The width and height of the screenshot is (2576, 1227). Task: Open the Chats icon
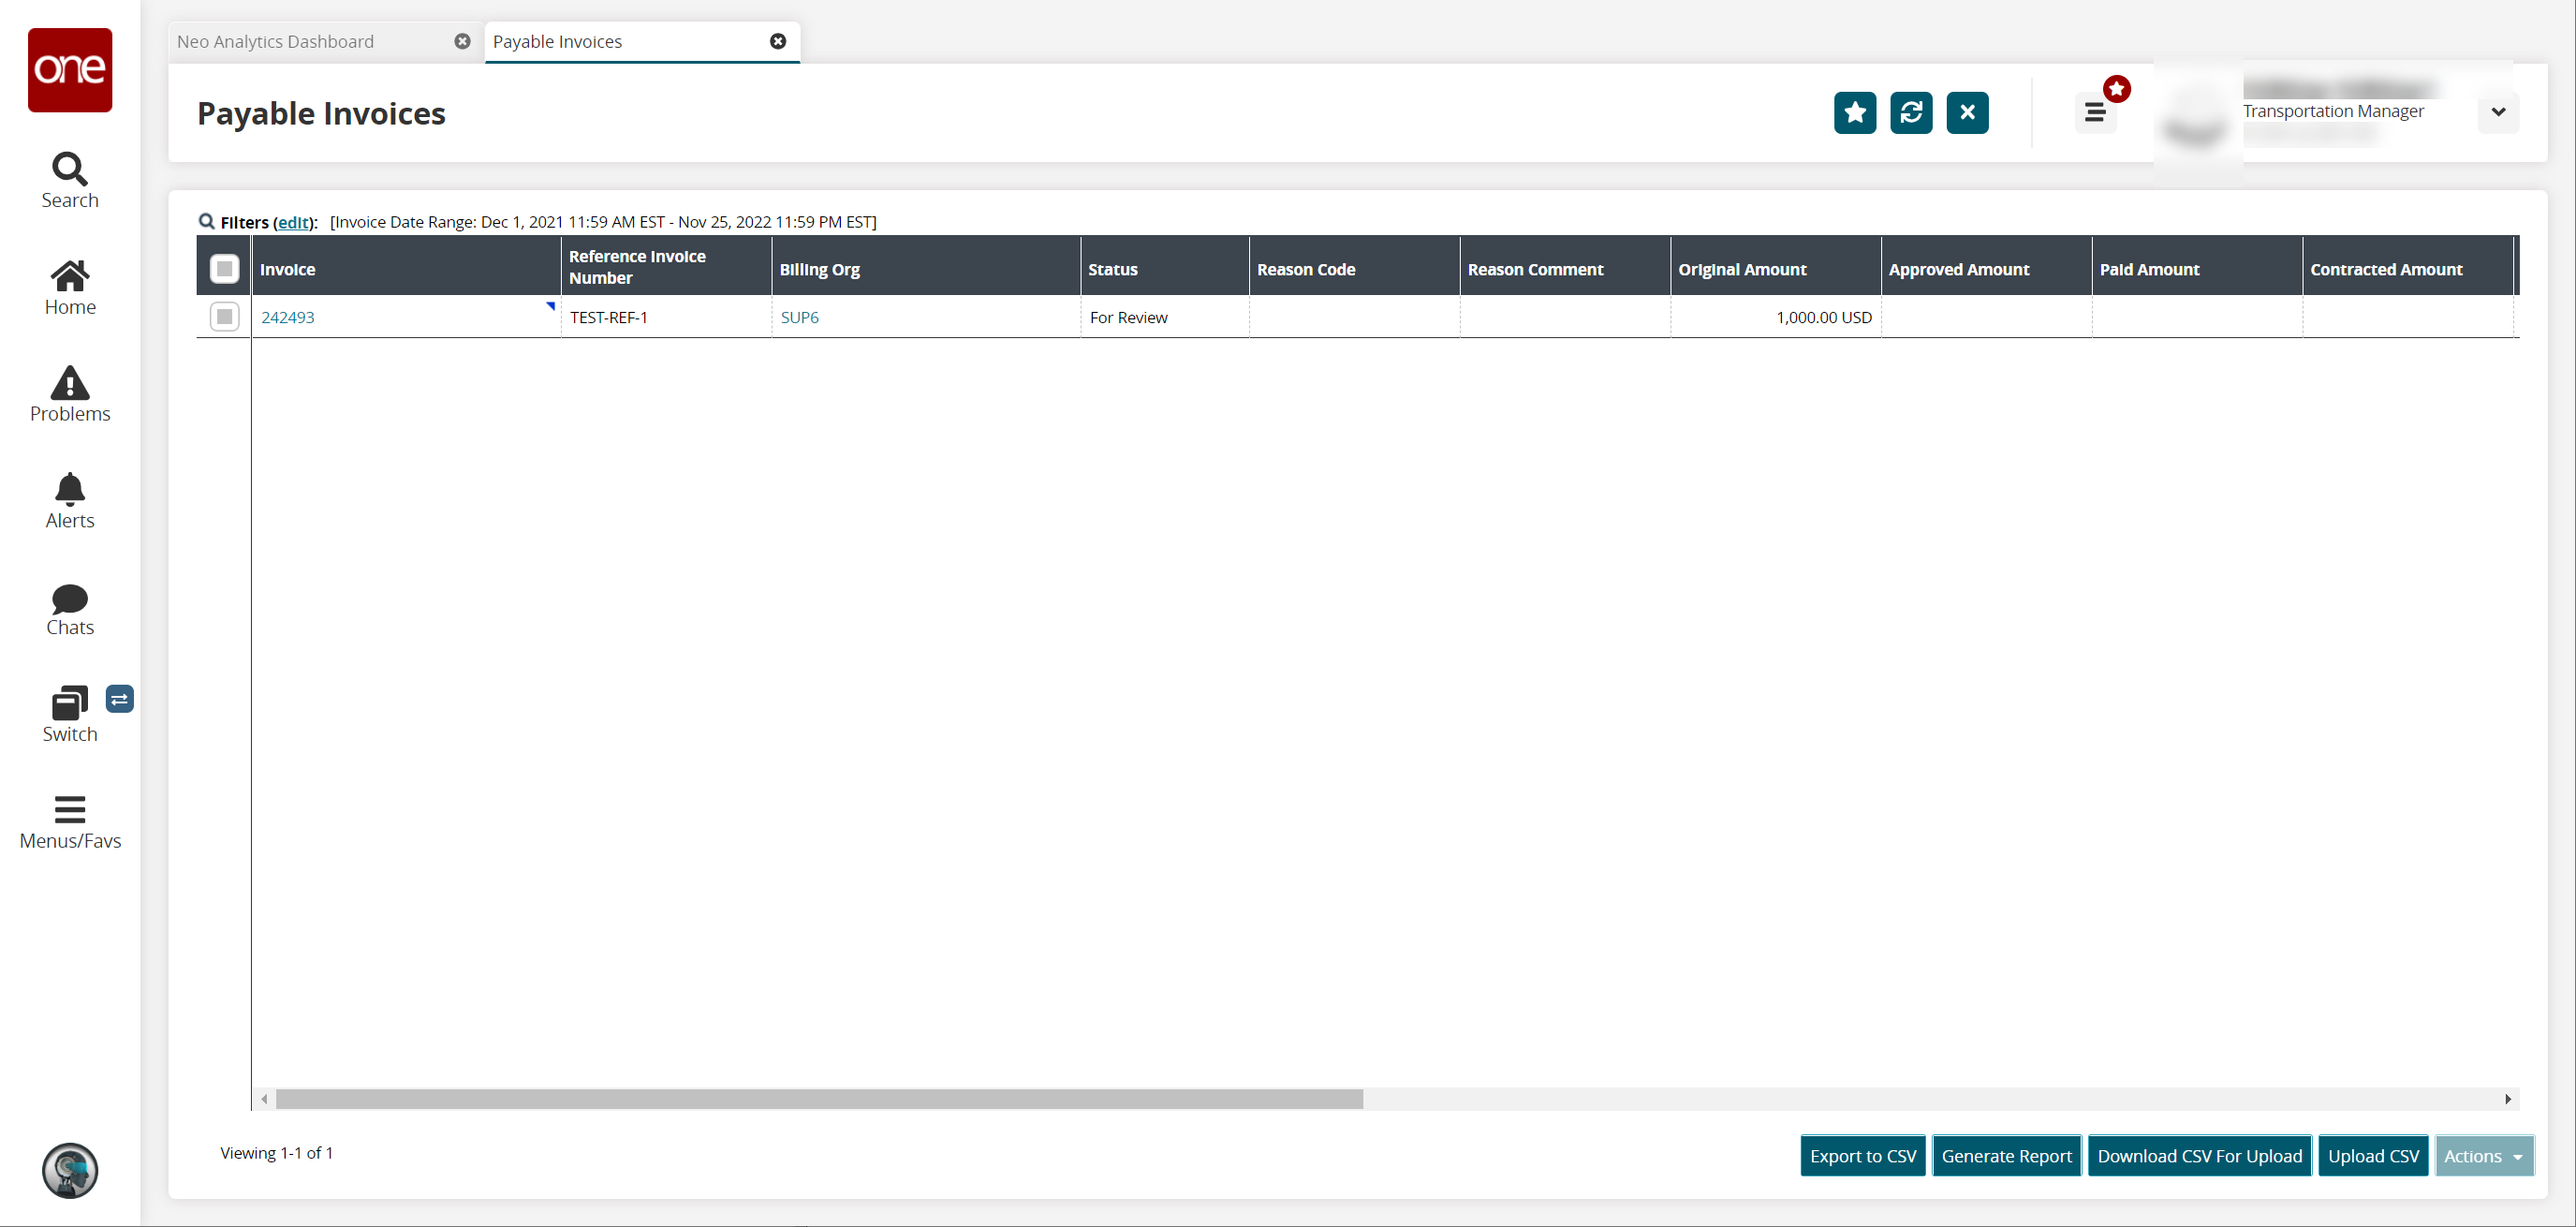(69, 608)
